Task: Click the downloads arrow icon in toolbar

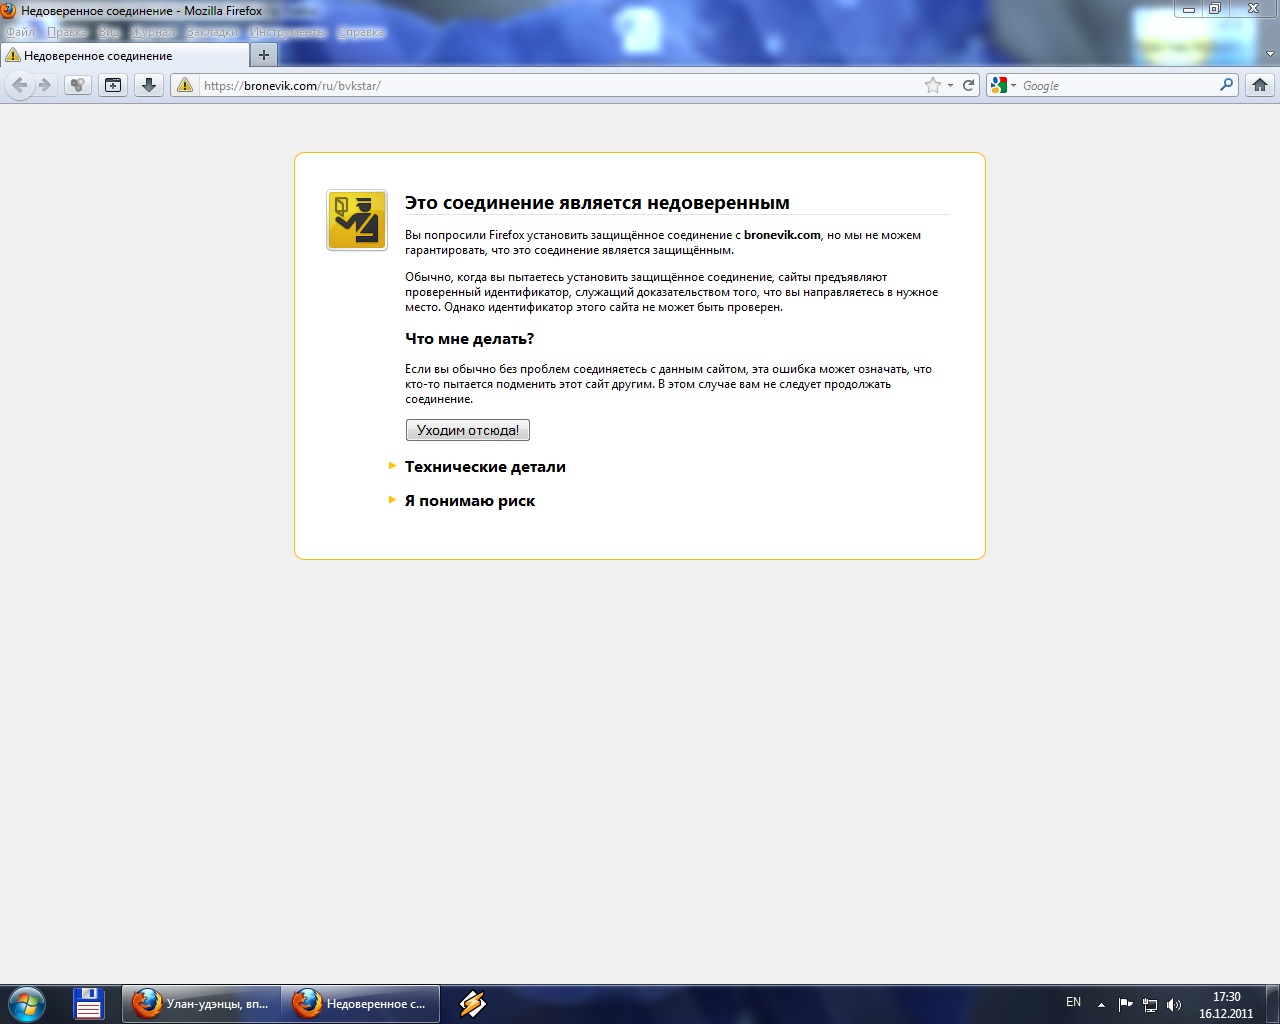Action: click(x=149, y=85)
